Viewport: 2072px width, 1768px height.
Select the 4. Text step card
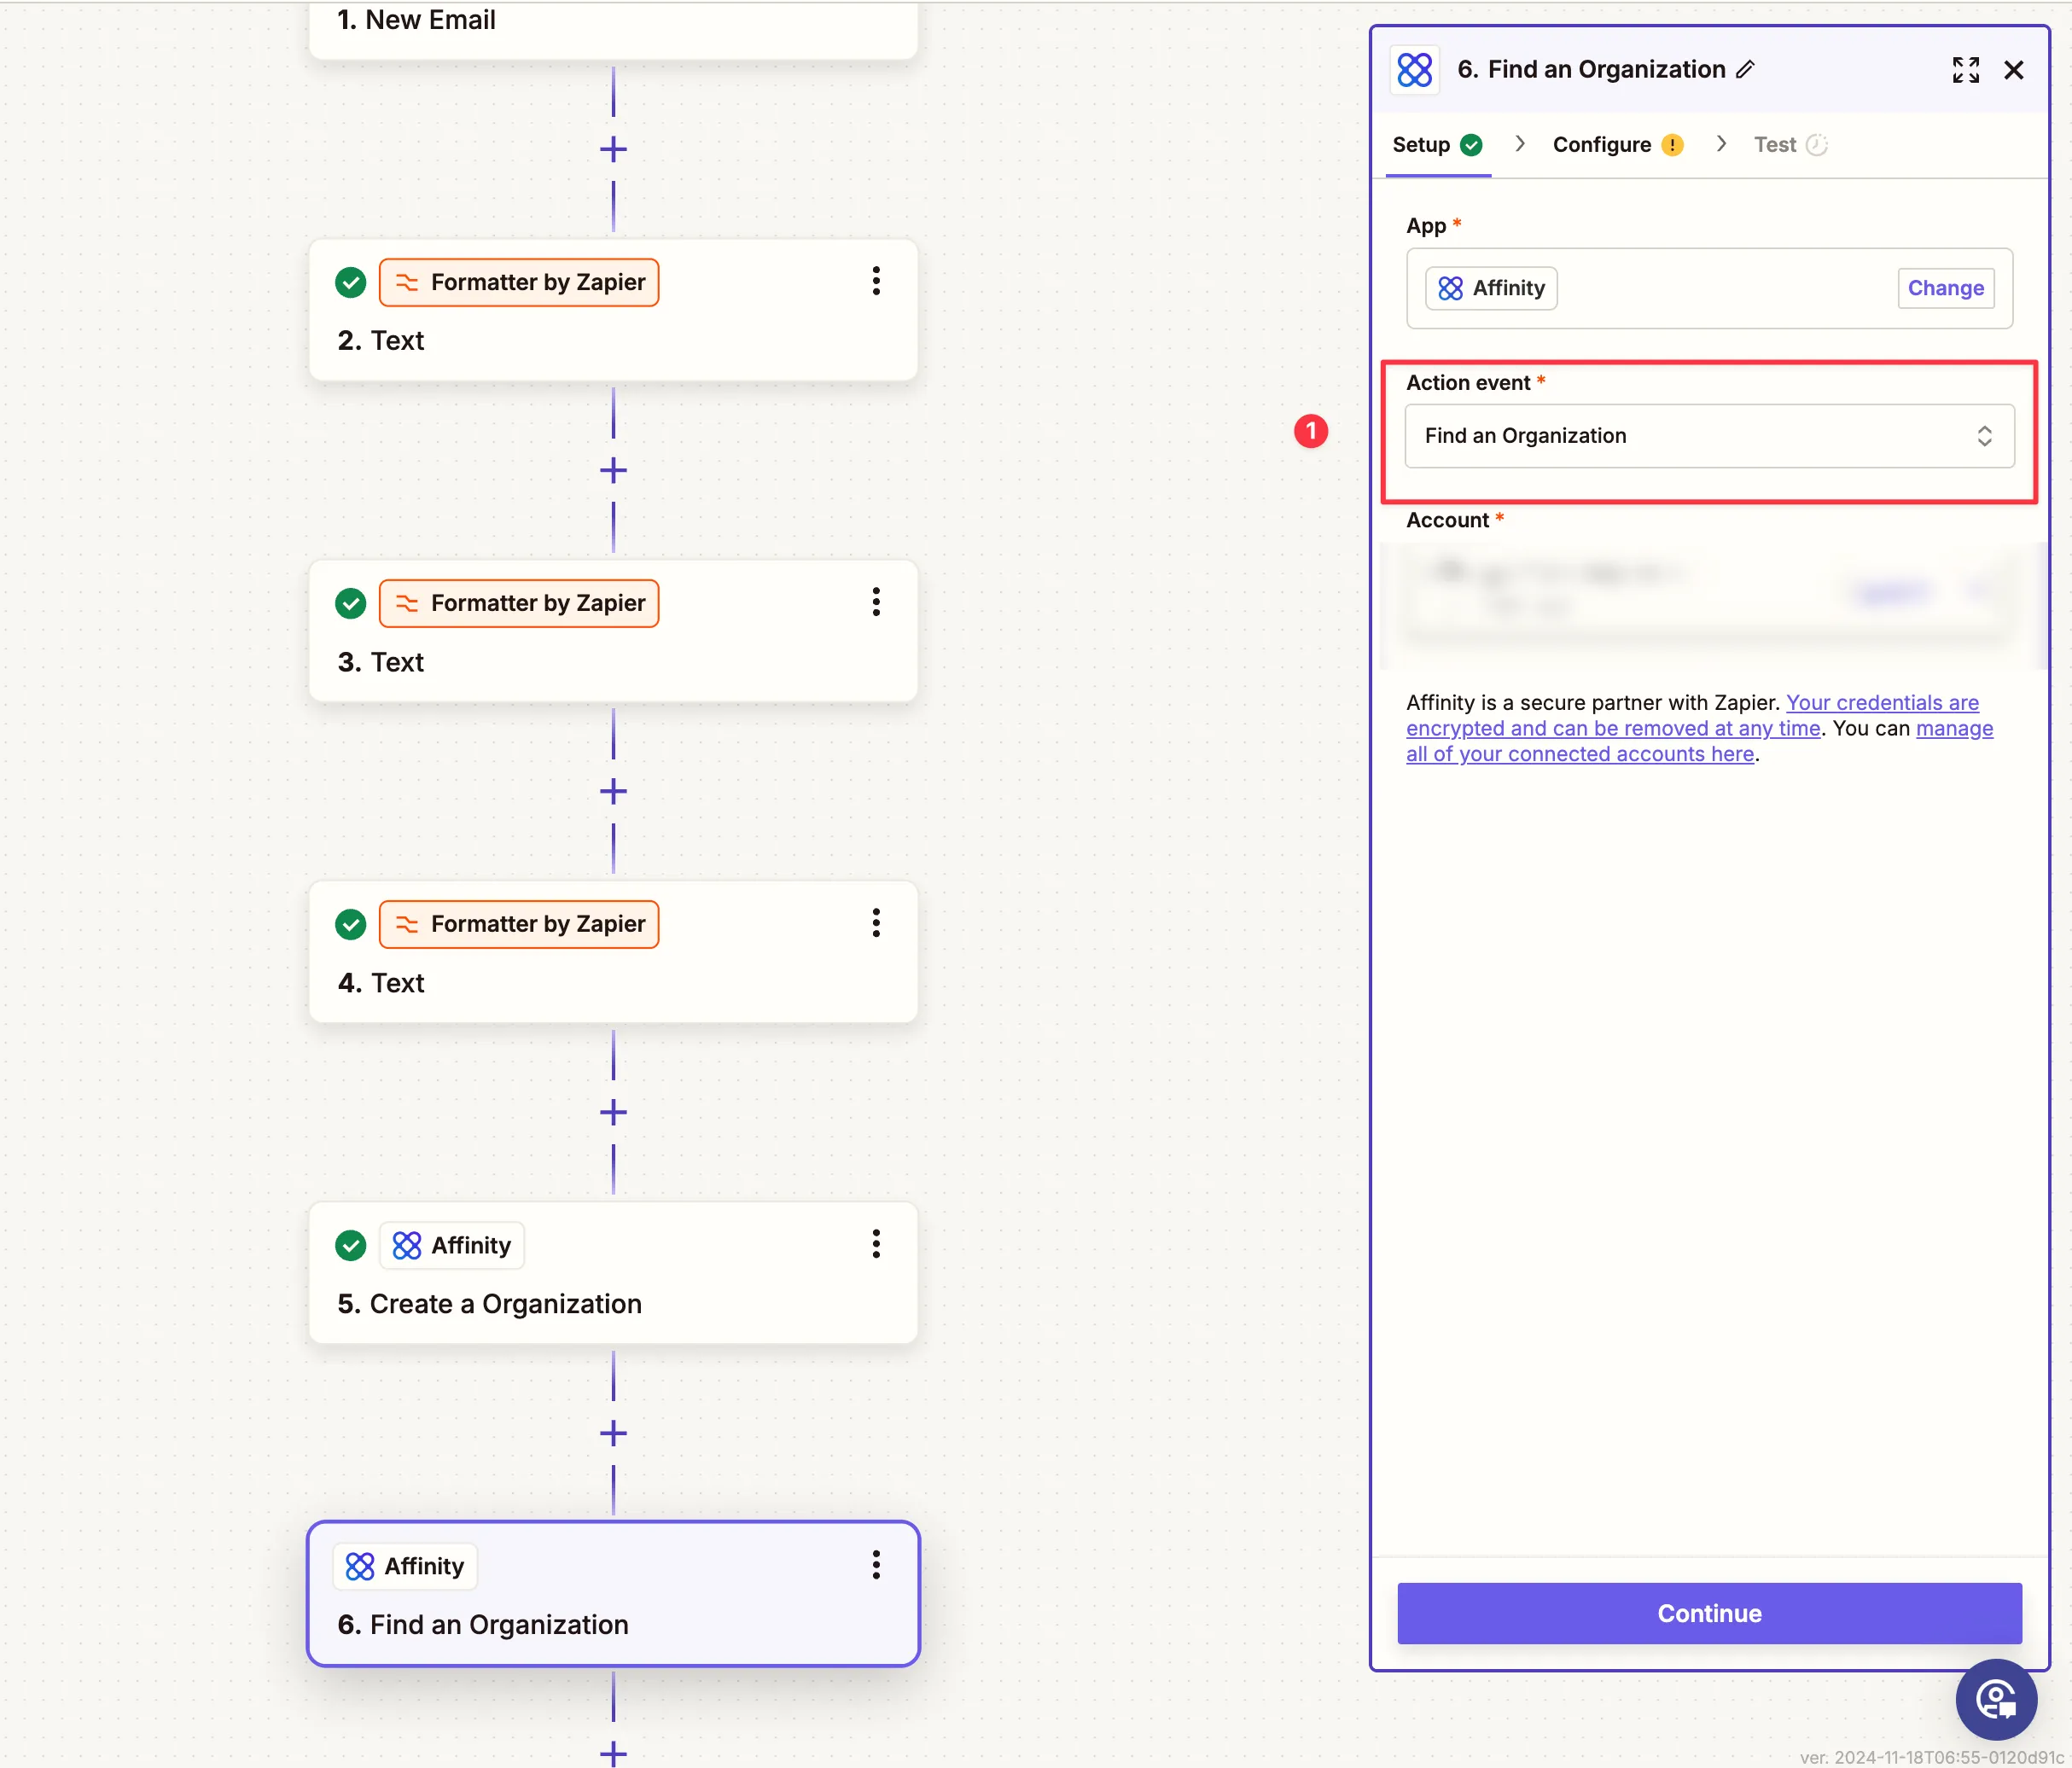click(613, 952)
